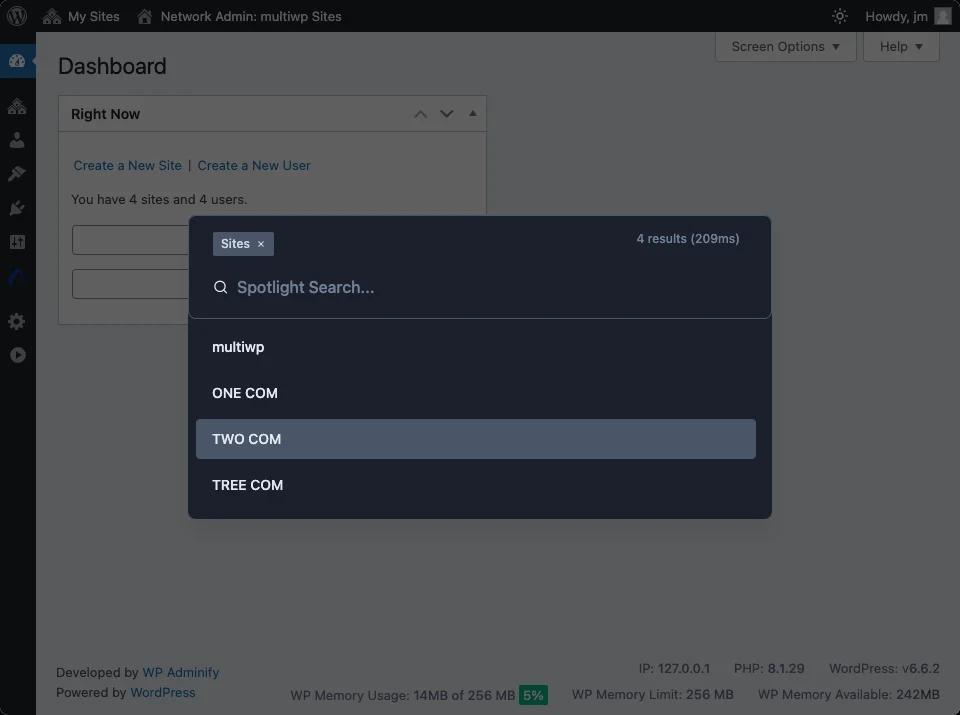
Task: Open the Screen Options dropdown
Action: 785,46
